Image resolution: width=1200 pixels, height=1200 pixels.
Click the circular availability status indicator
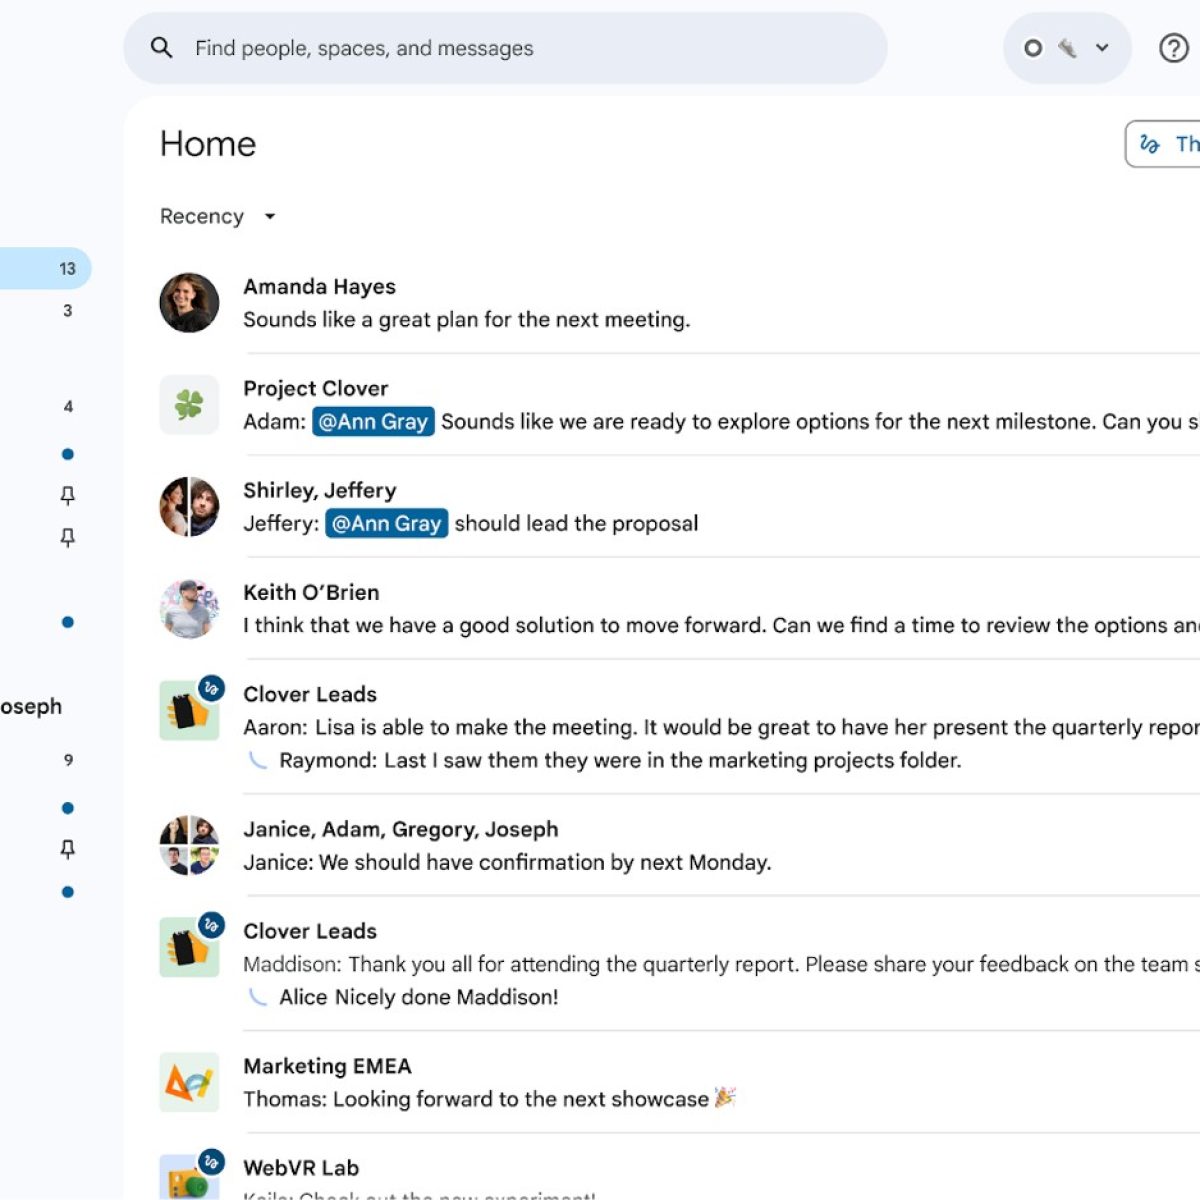[1033, 48]
